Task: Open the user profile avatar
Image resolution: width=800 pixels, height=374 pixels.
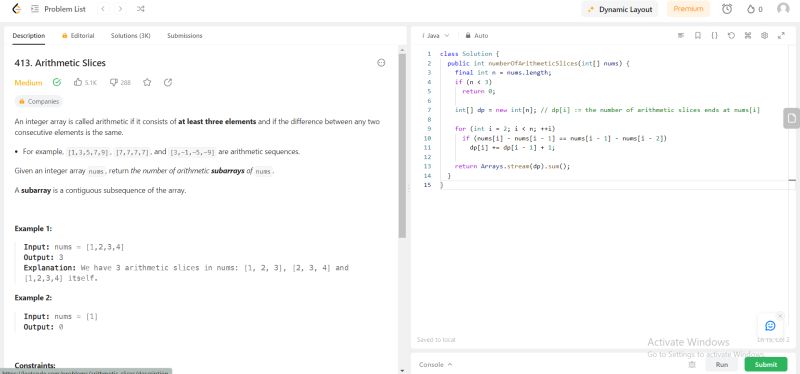Action: pos(783,9)
